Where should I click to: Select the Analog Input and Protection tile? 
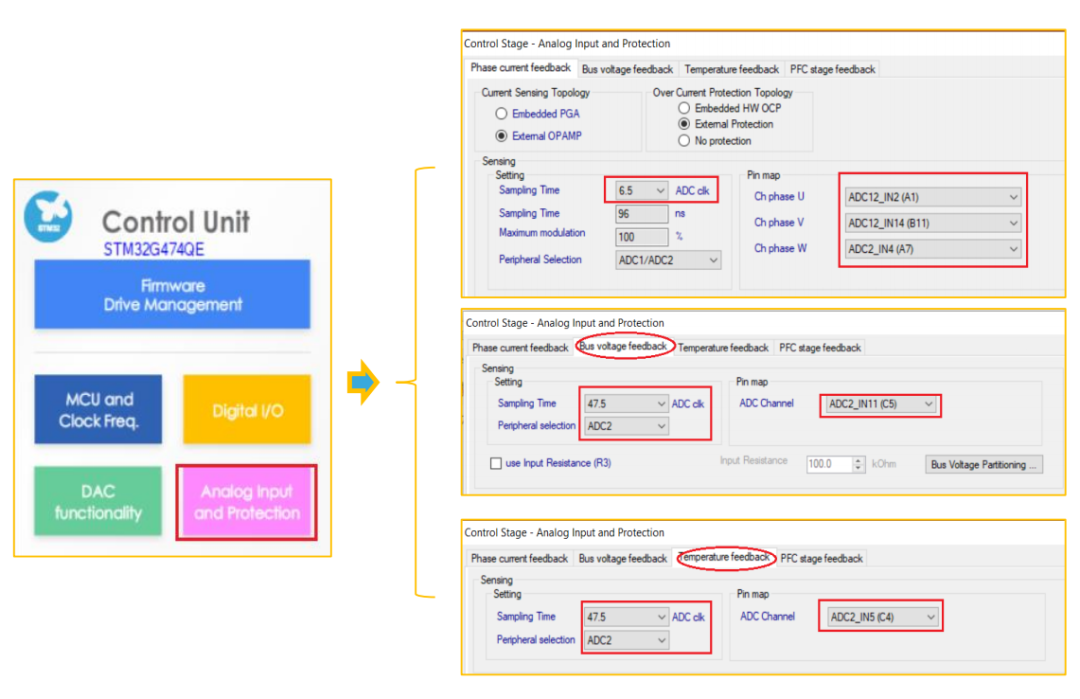click(246, 502)
